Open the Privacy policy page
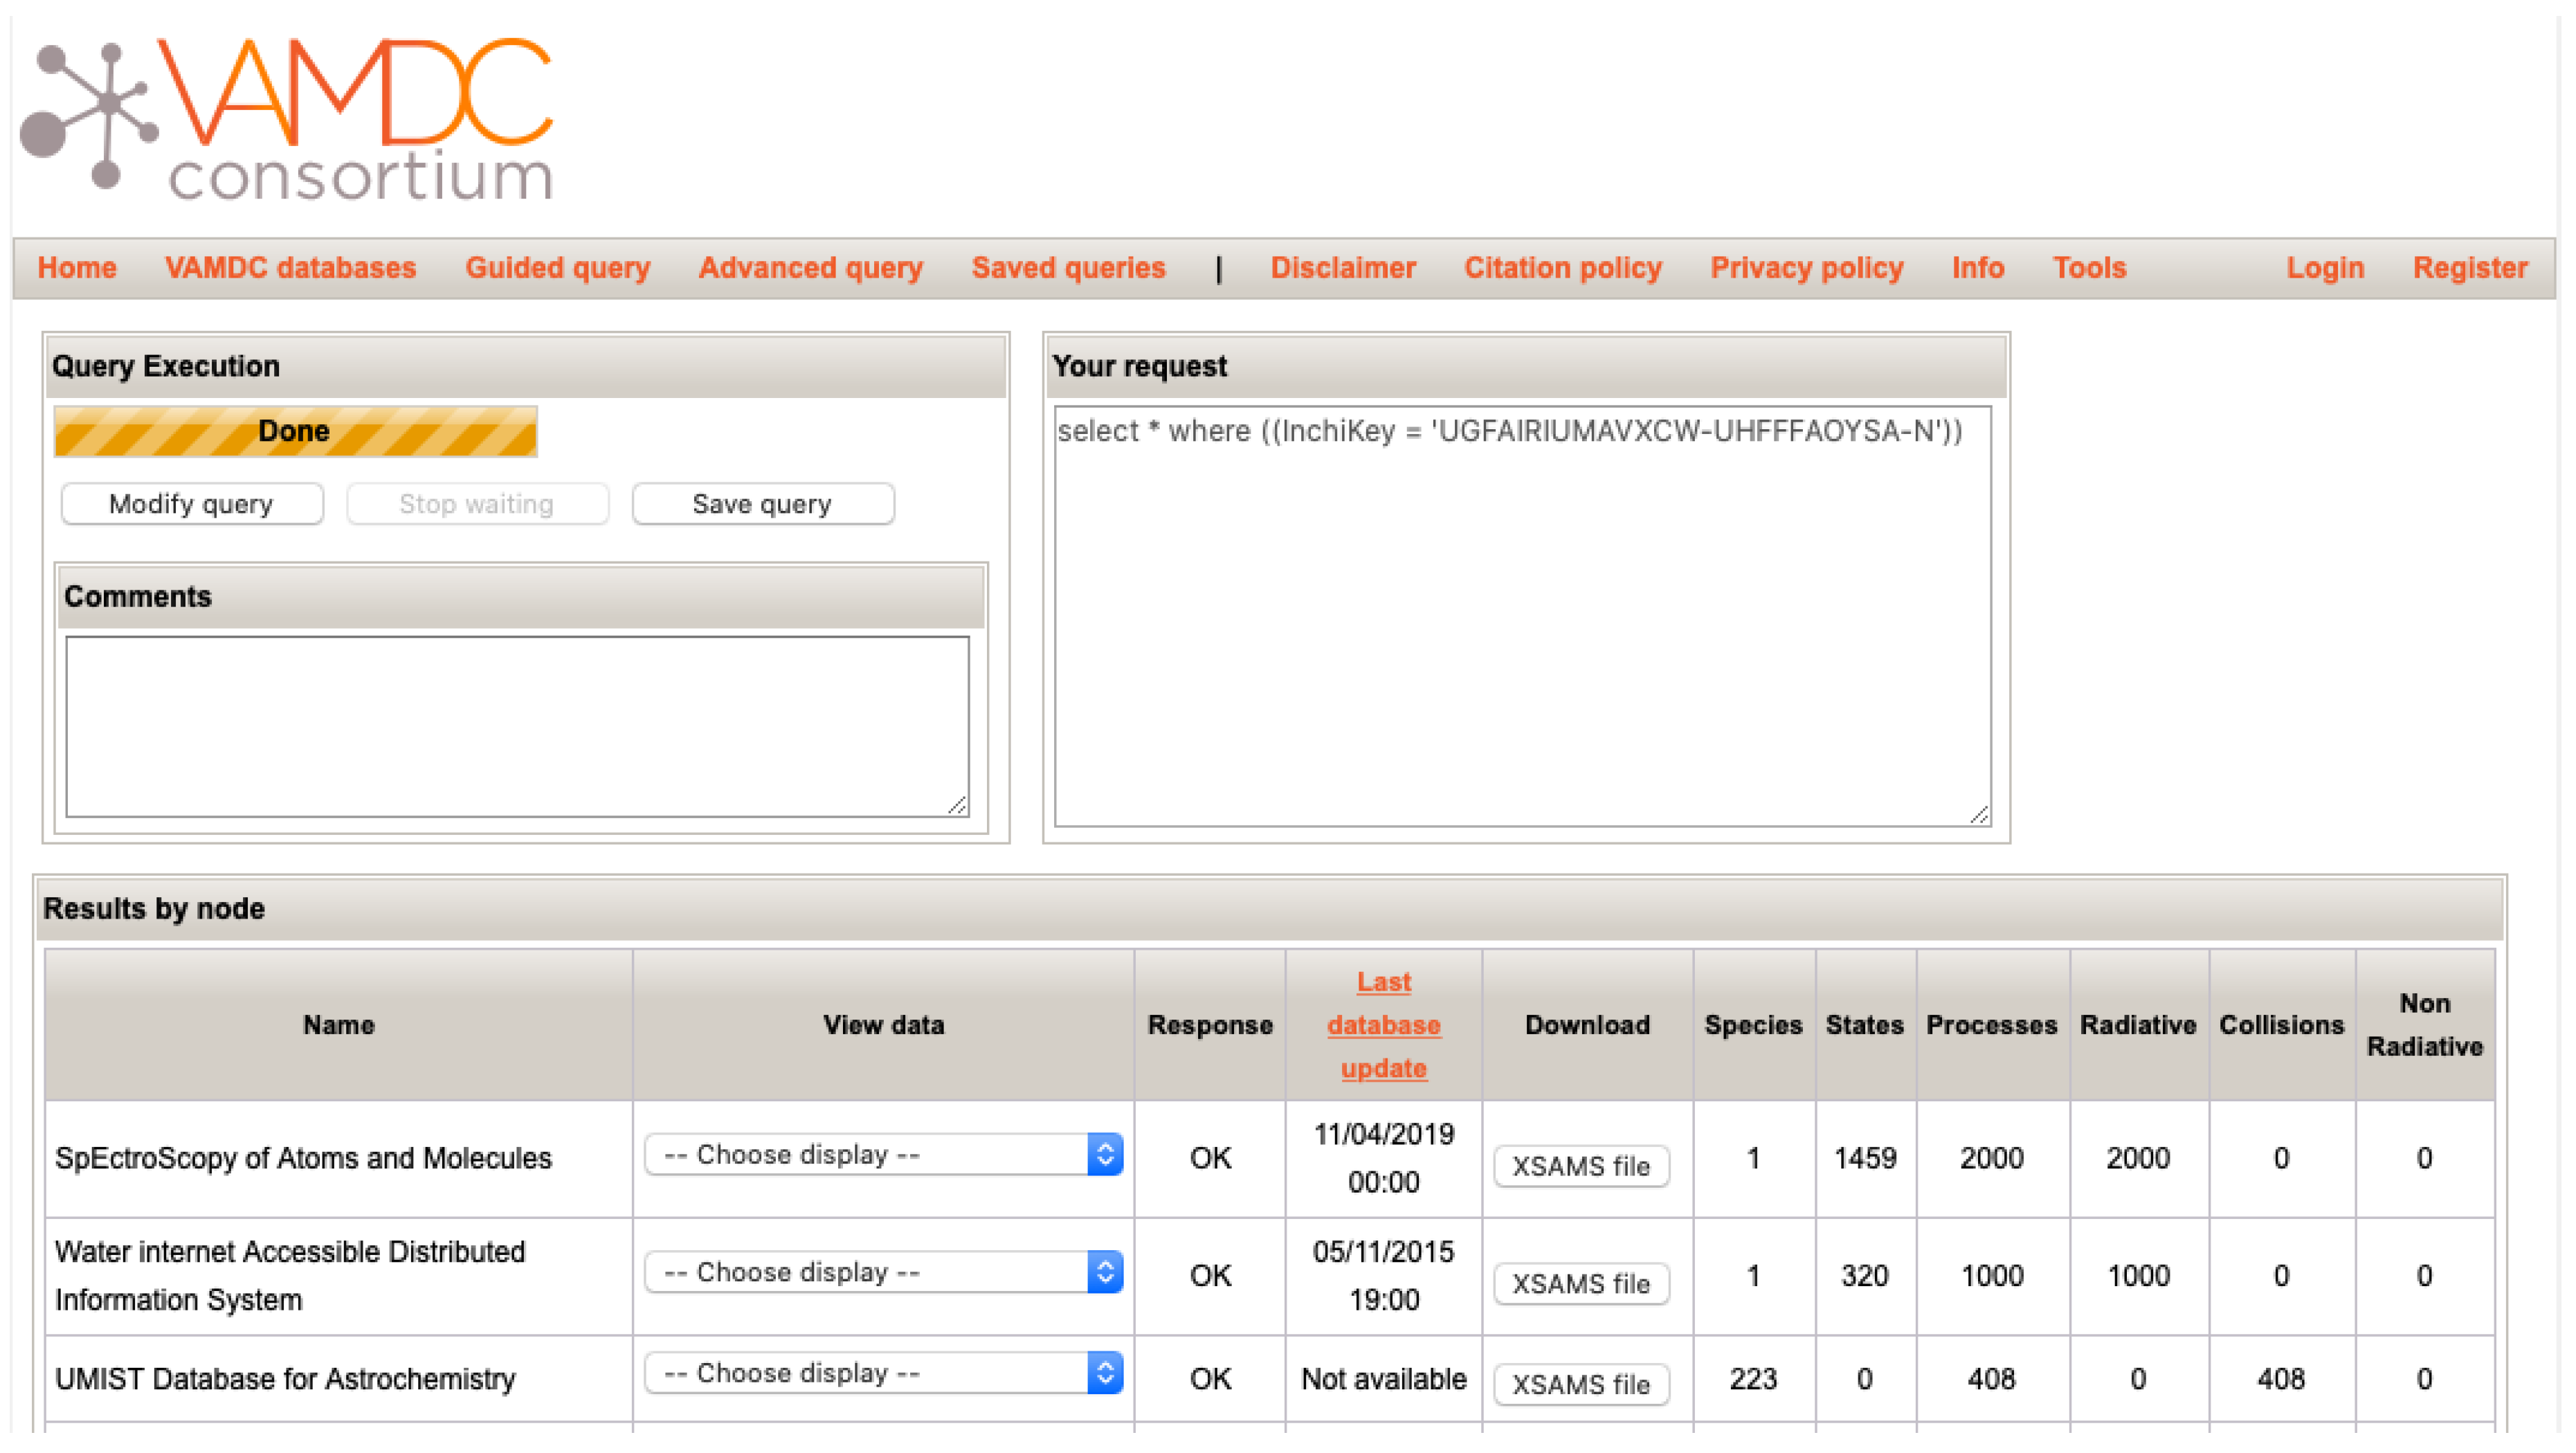The height and width of the screenshot is (1453, 2576). pos(1806,268)
